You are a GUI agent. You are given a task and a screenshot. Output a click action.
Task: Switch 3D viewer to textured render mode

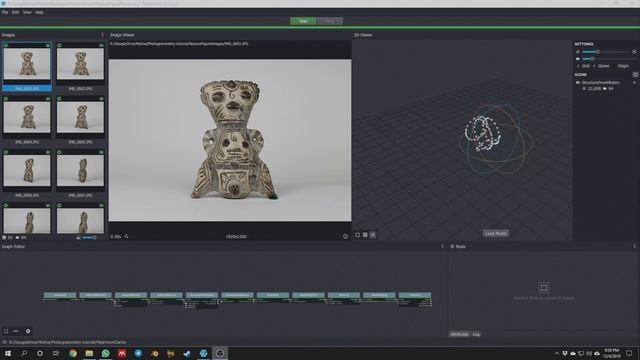pyautogui.click(x=373, y=235)
